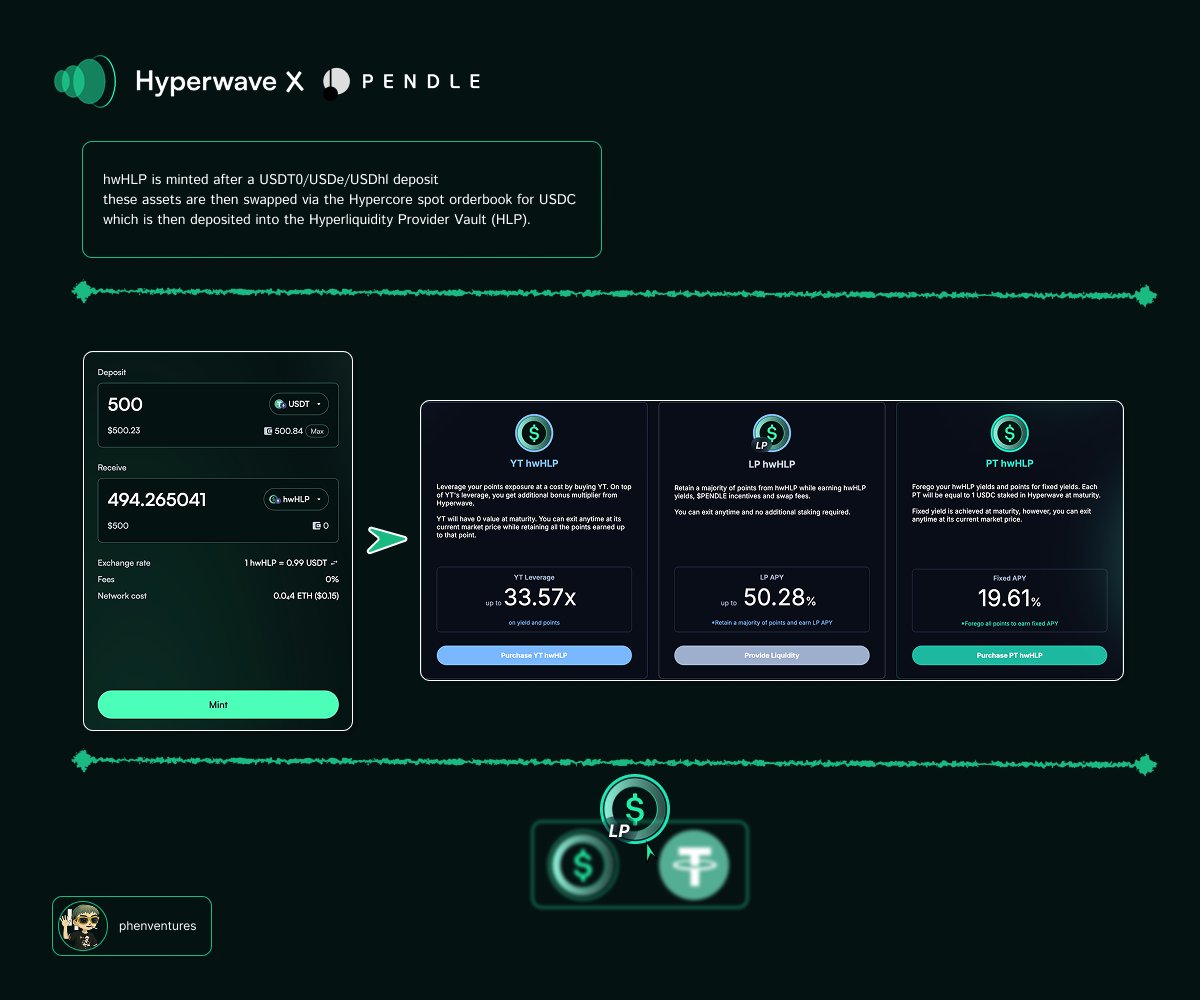1200x1000 pixels.
Task: Click the "500.84" wallet balance value
Action: 288,431
